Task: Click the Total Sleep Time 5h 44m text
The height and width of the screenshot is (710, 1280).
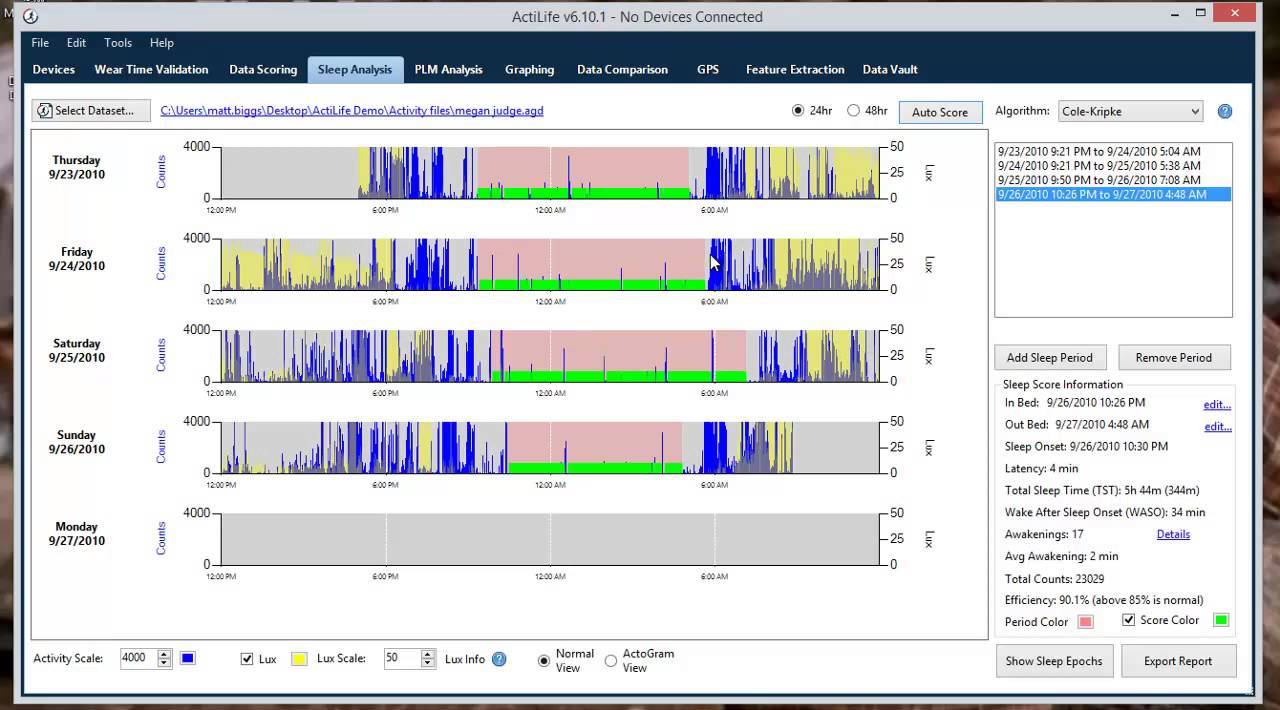Action: (x=1102, y=490)
